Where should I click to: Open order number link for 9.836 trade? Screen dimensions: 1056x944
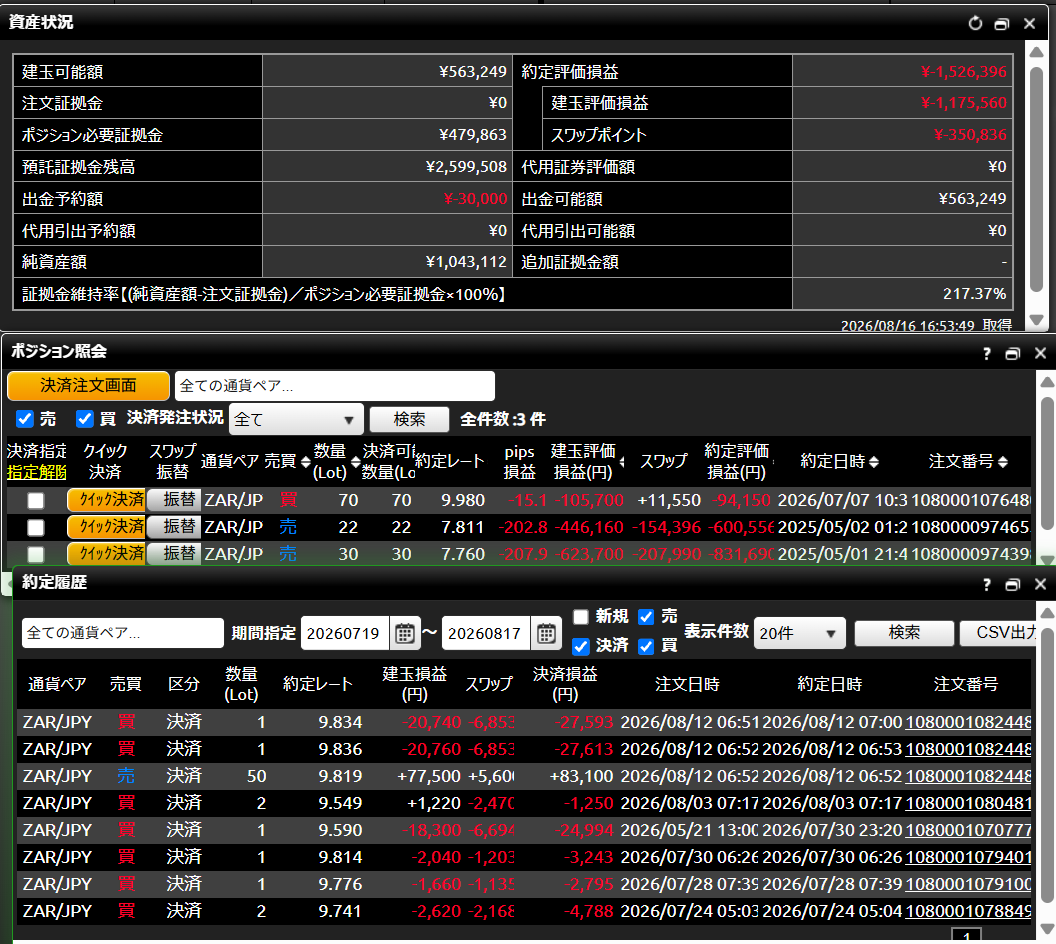coord(968,749)
